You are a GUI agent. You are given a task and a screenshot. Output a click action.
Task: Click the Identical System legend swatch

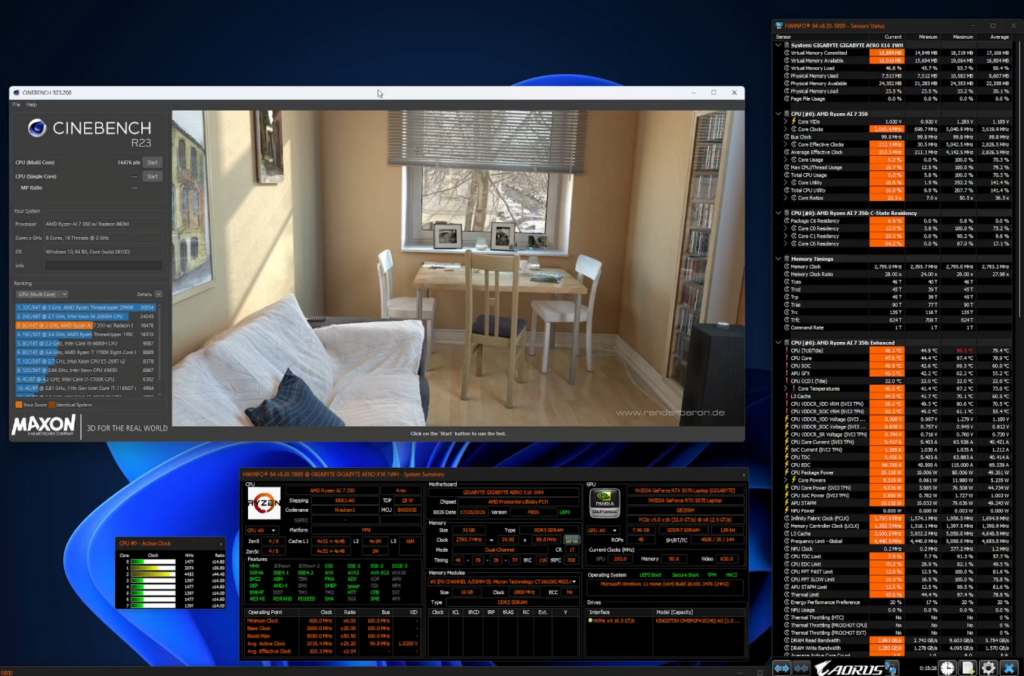pyautogui.click(x=52, y=405)
